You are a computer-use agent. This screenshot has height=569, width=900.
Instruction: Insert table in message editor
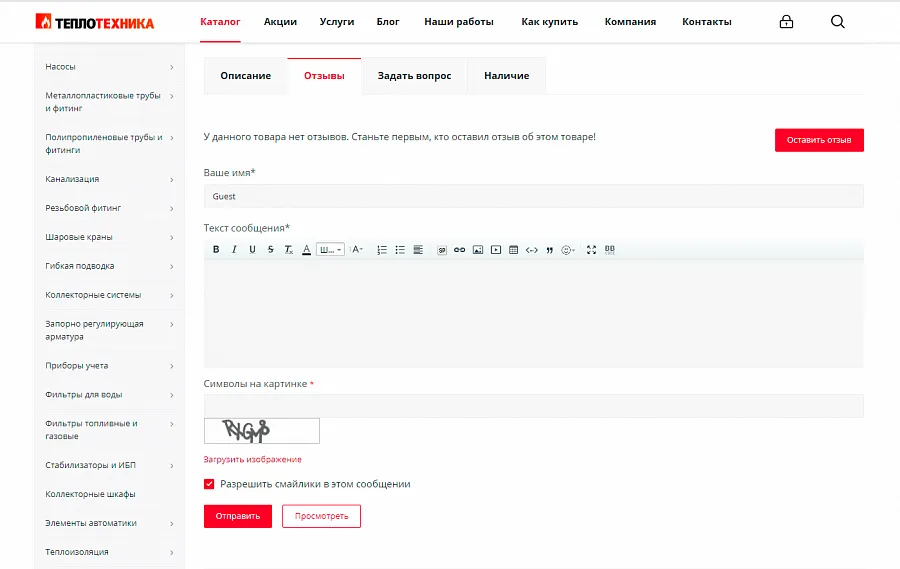(514, 249)
